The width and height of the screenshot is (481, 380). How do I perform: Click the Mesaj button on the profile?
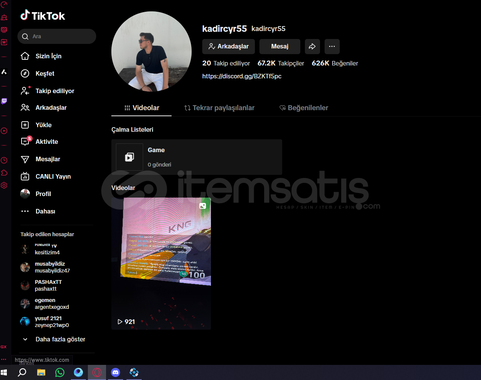pos(280,46)
